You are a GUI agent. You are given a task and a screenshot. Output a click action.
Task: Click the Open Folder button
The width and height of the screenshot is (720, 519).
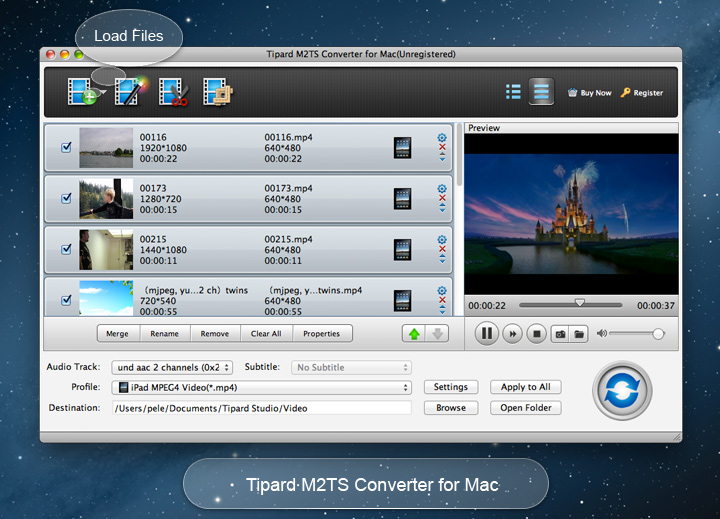tap(526, 408)
